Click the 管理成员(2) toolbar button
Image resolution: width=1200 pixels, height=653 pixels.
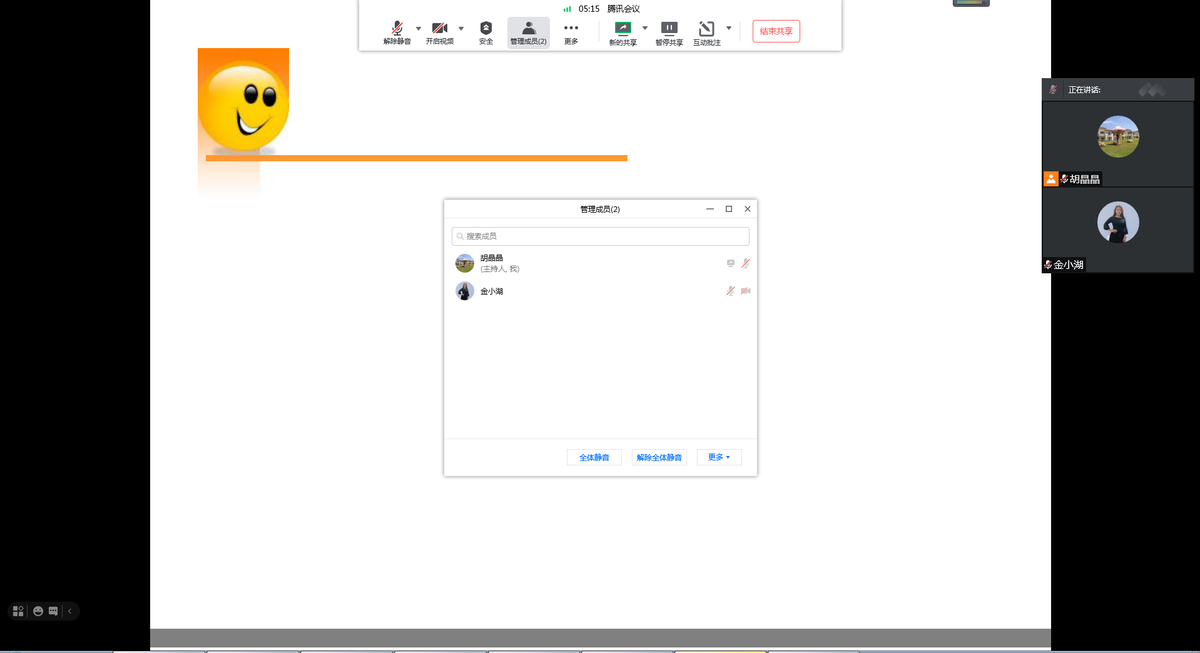528,32
